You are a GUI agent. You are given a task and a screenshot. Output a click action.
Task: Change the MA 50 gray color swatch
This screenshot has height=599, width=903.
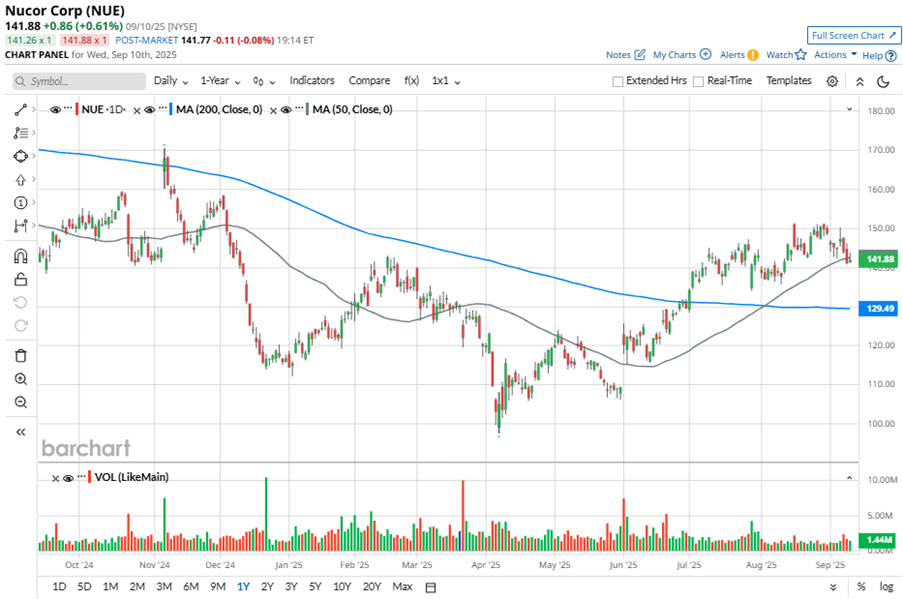[x=308, y=109]
